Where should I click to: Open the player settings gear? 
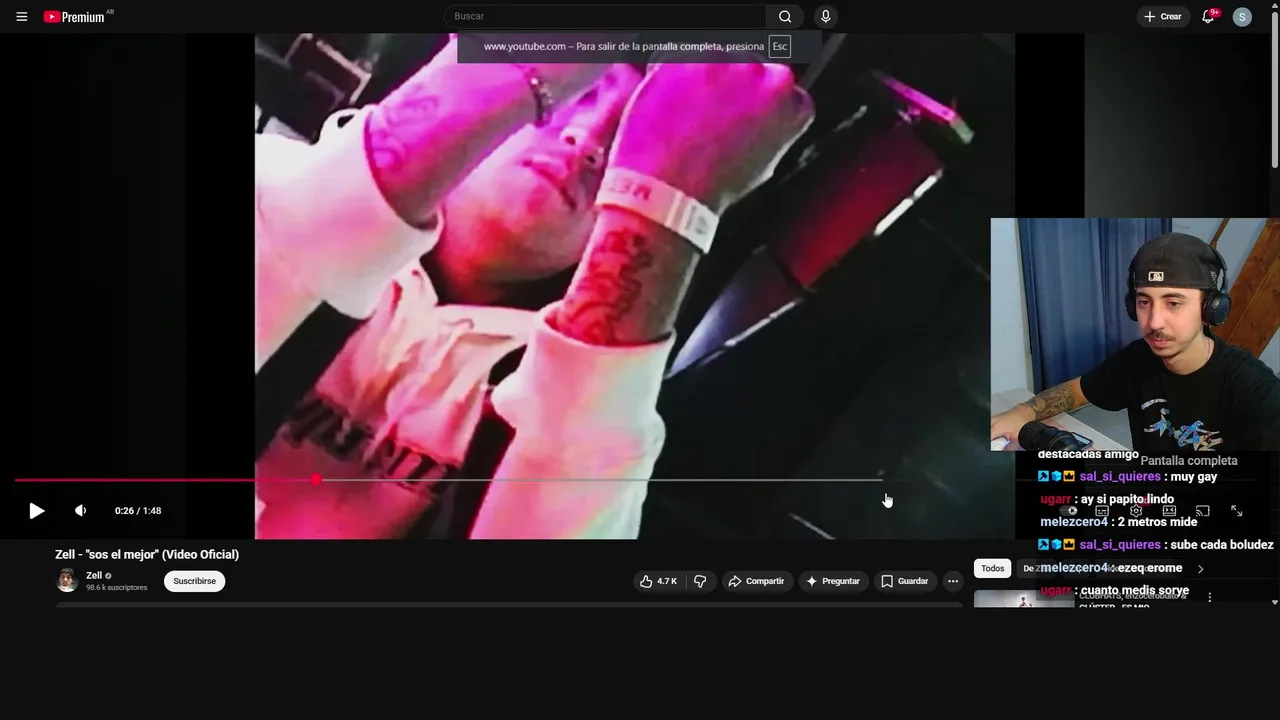(1136, 511)
